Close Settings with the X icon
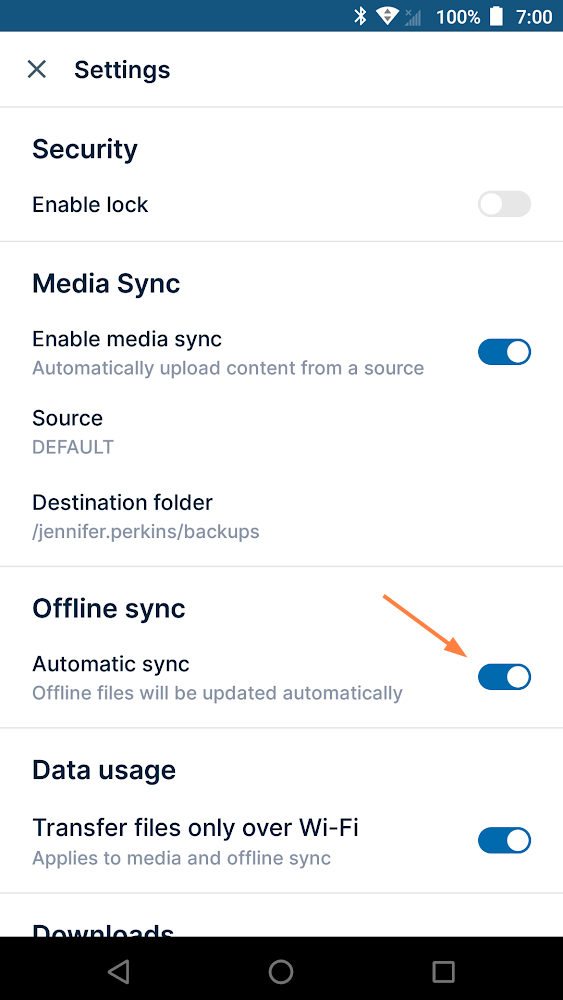The height and width of the screenshot is (1000, 563). 37,69
